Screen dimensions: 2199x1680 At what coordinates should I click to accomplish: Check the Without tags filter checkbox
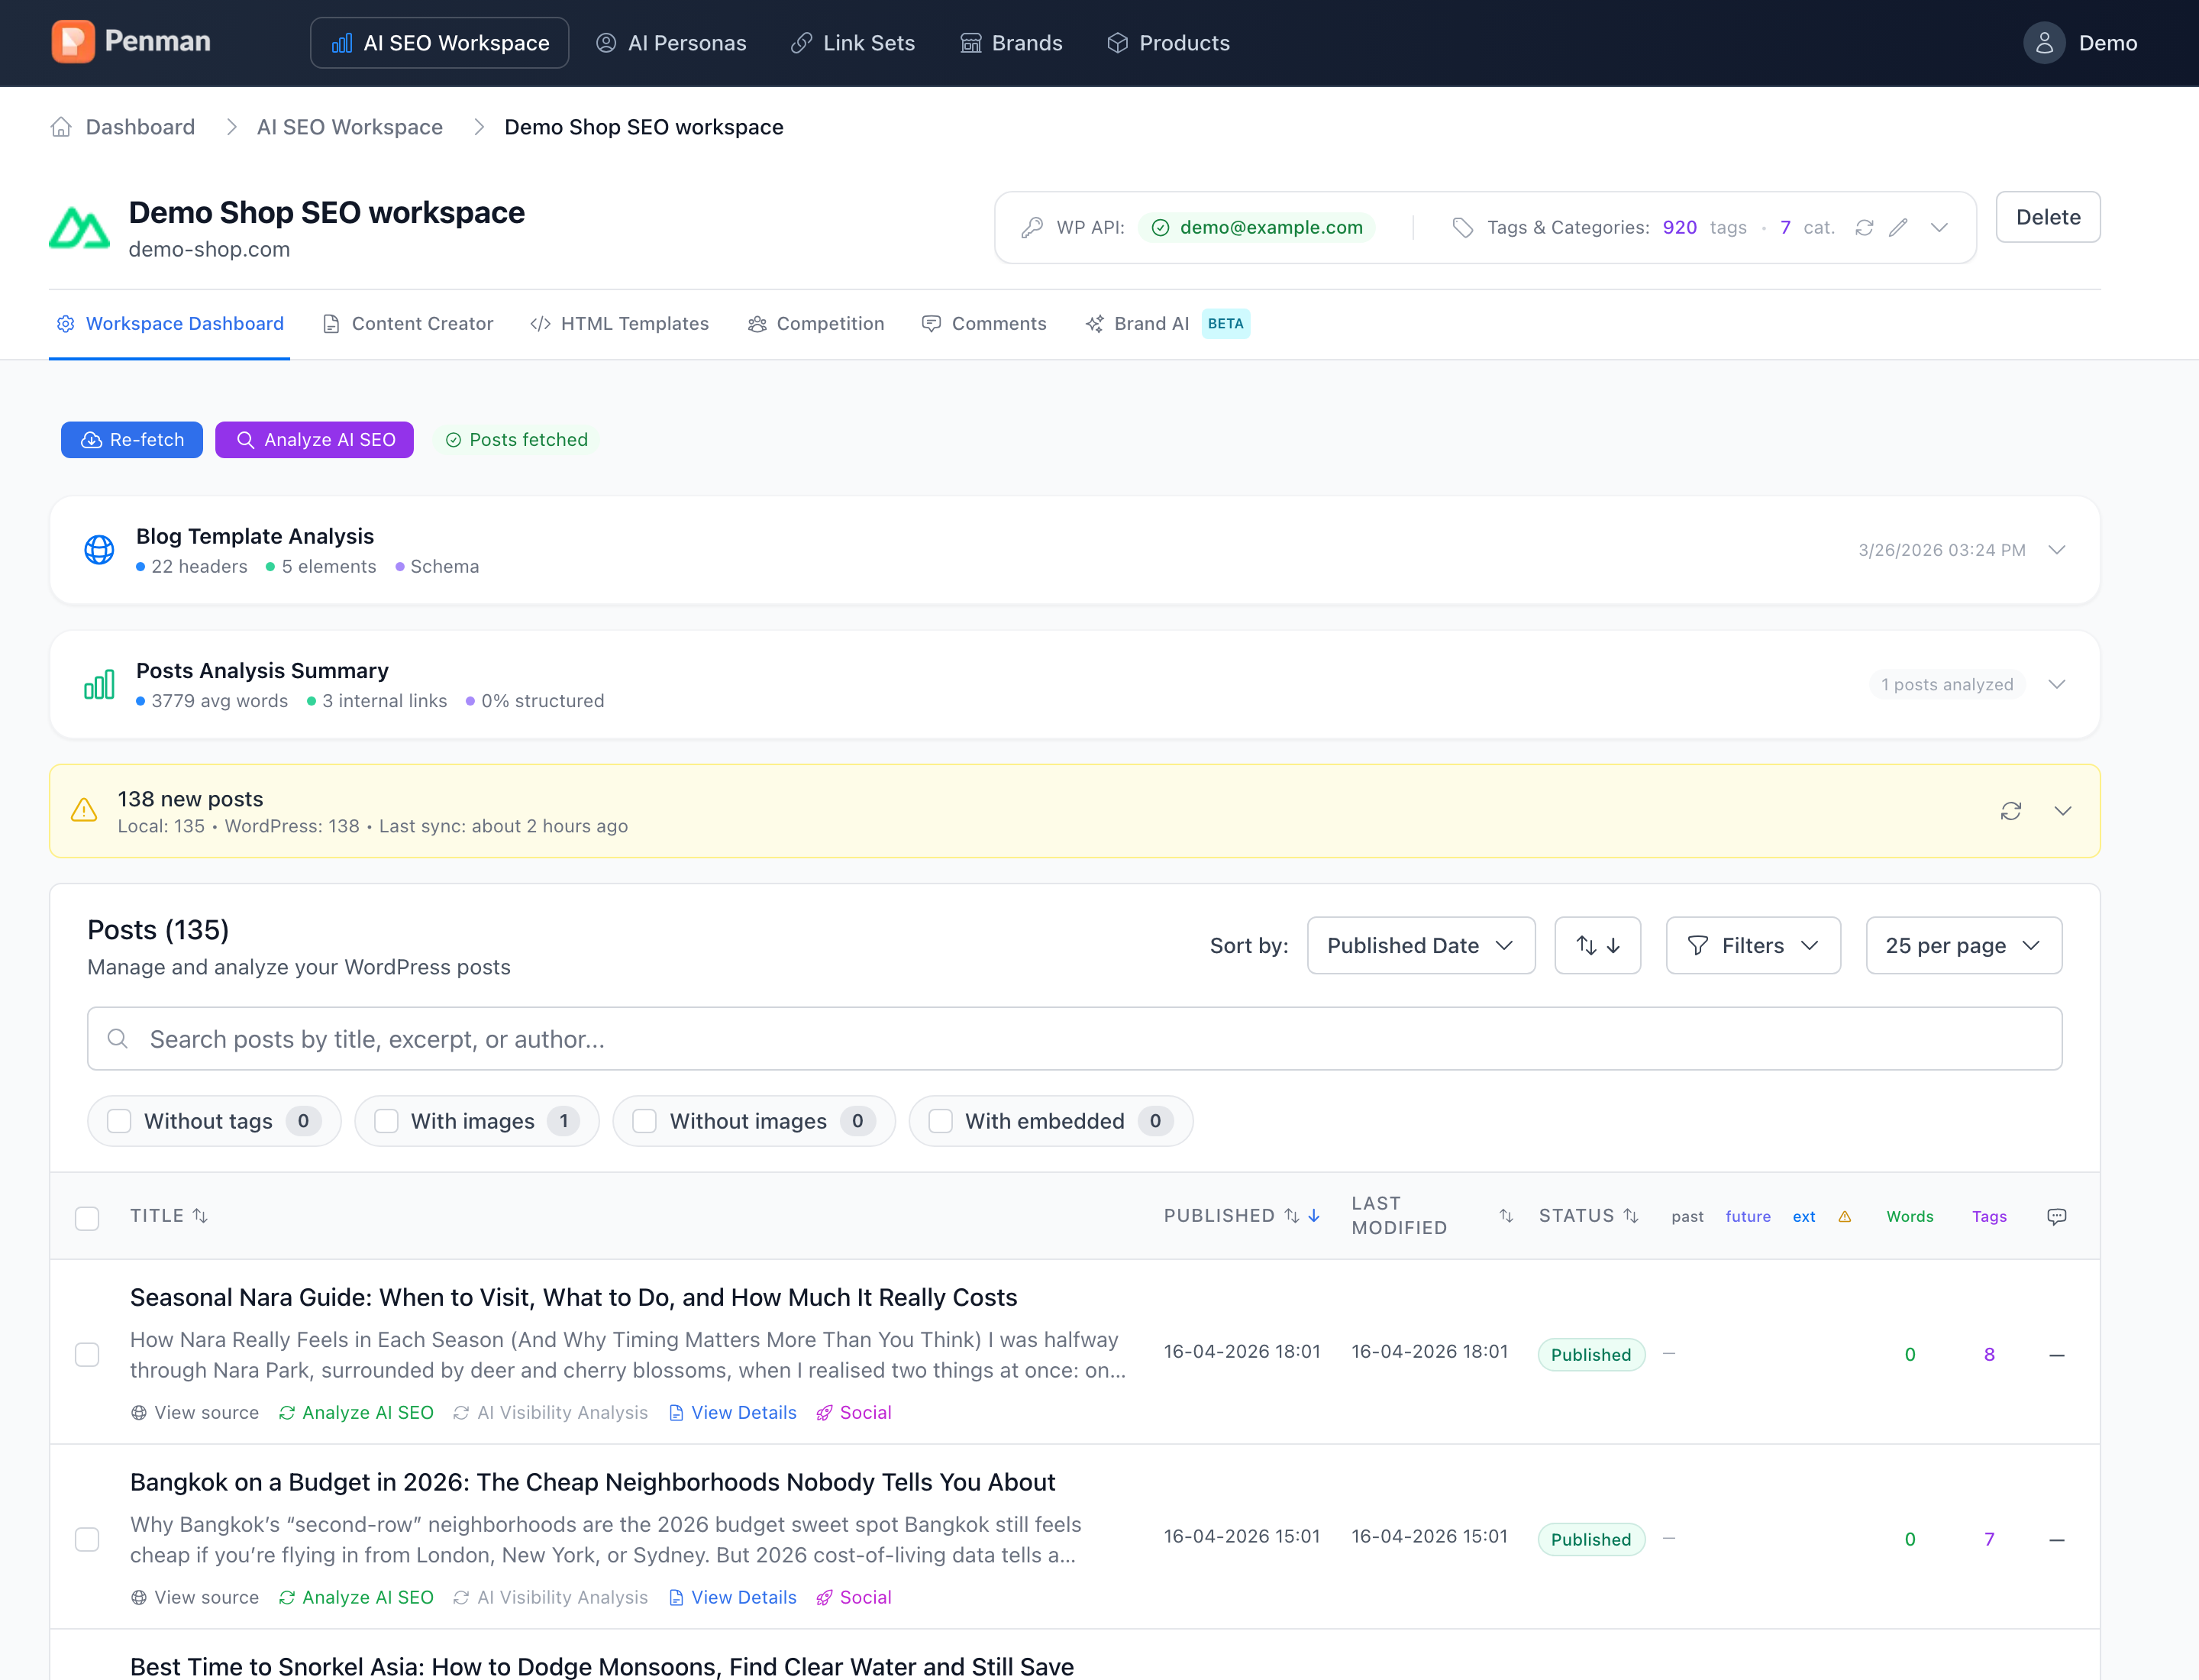[x=119, y=1121]
